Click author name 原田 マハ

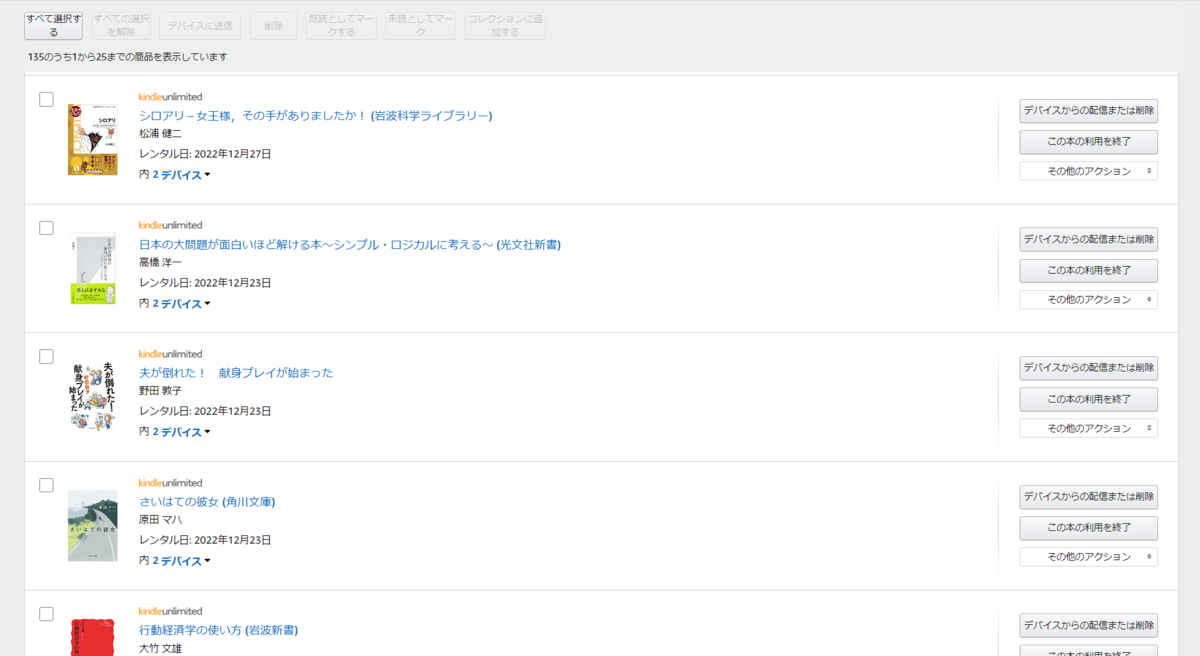point(160,520)
